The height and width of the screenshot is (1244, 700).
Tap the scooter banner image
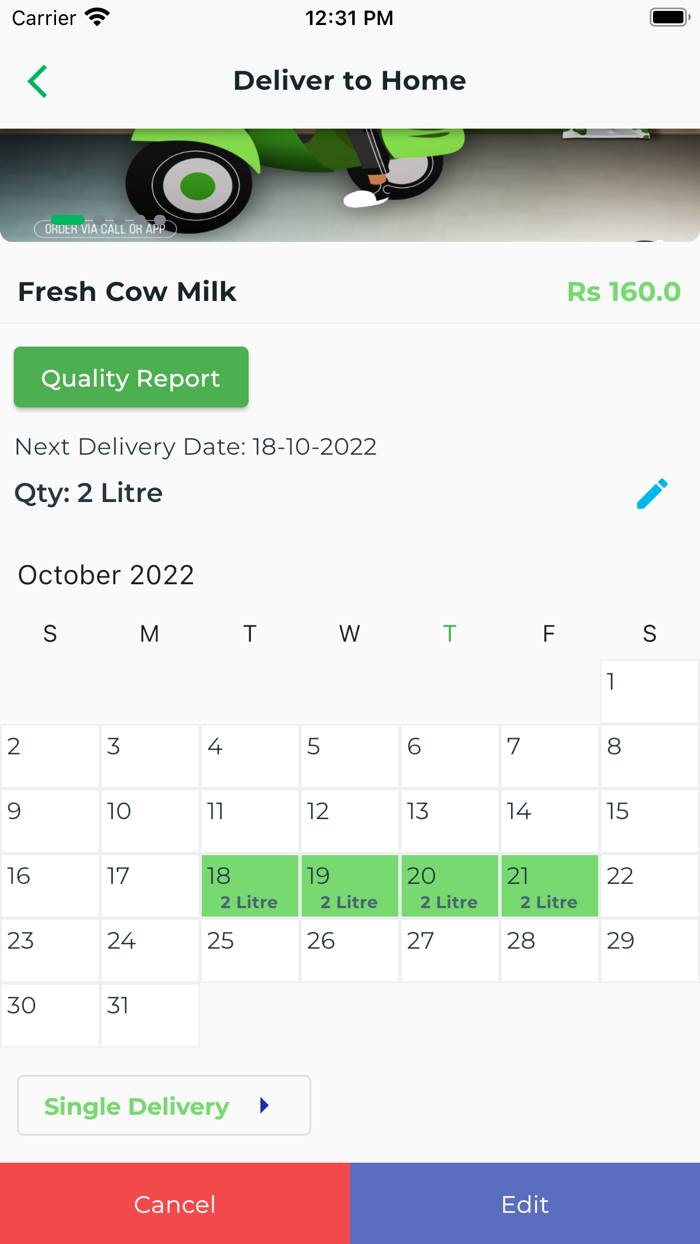(x=350, y=185)
